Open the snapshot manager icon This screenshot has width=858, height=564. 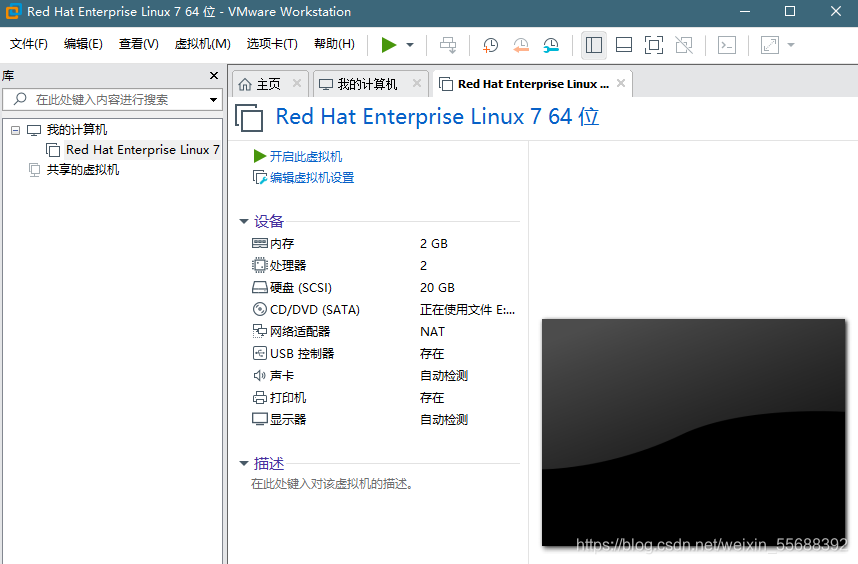pos(551,45)
